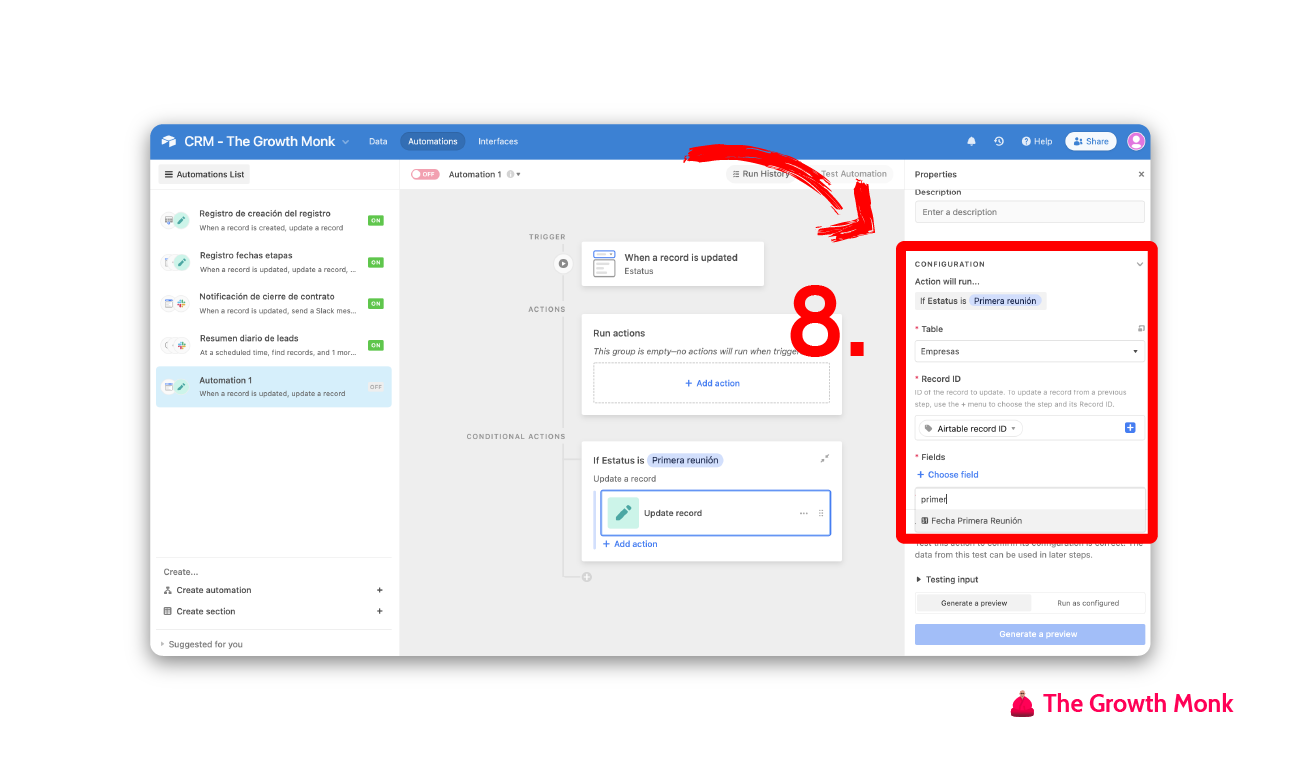Open Resumen diario de leads automation
Viewport: 1301px width, 781px height.
[x=273, y=345]
